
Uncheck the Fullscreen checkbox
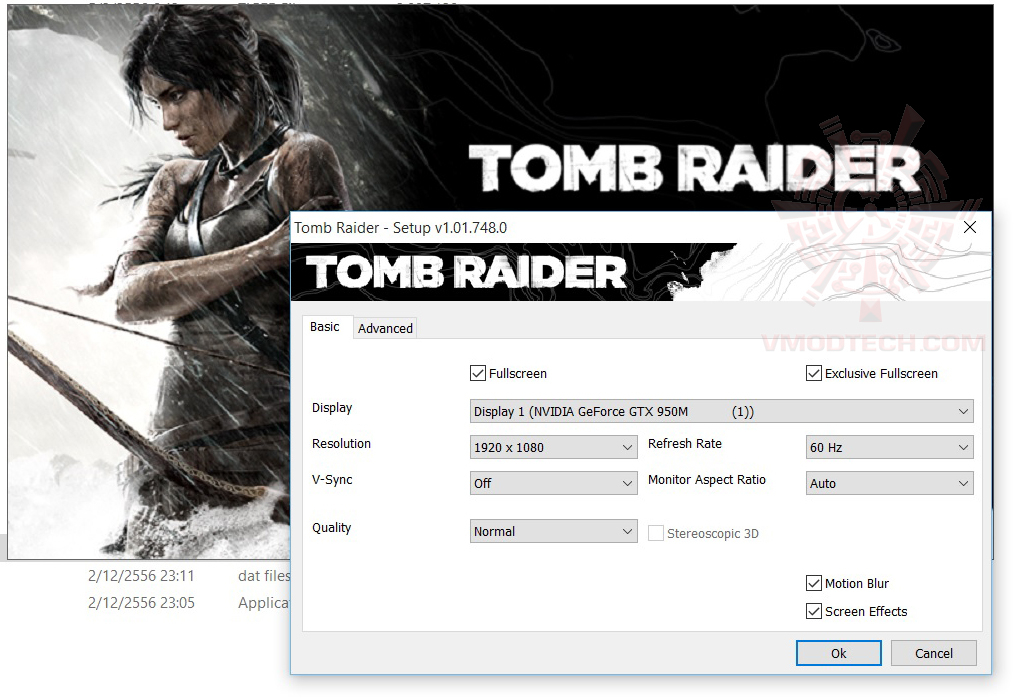point(478,373)
